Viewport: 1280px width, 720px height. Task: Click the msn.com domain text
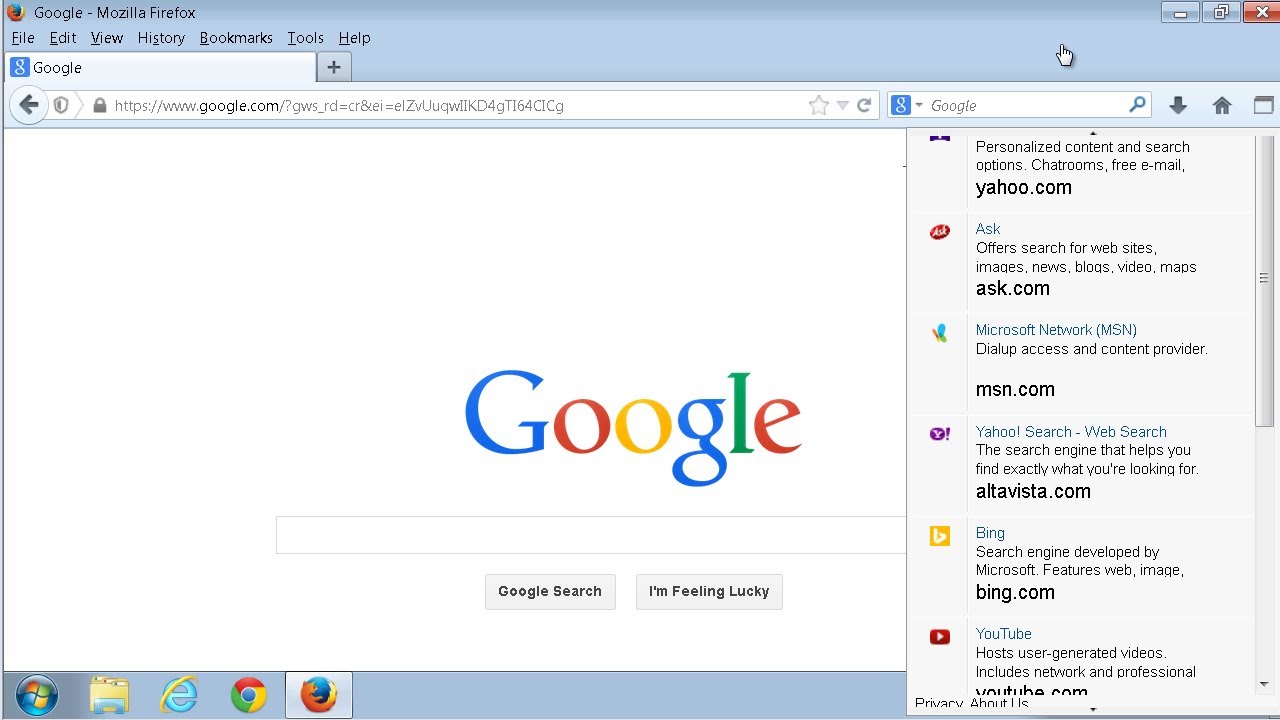pos(1015,389)
